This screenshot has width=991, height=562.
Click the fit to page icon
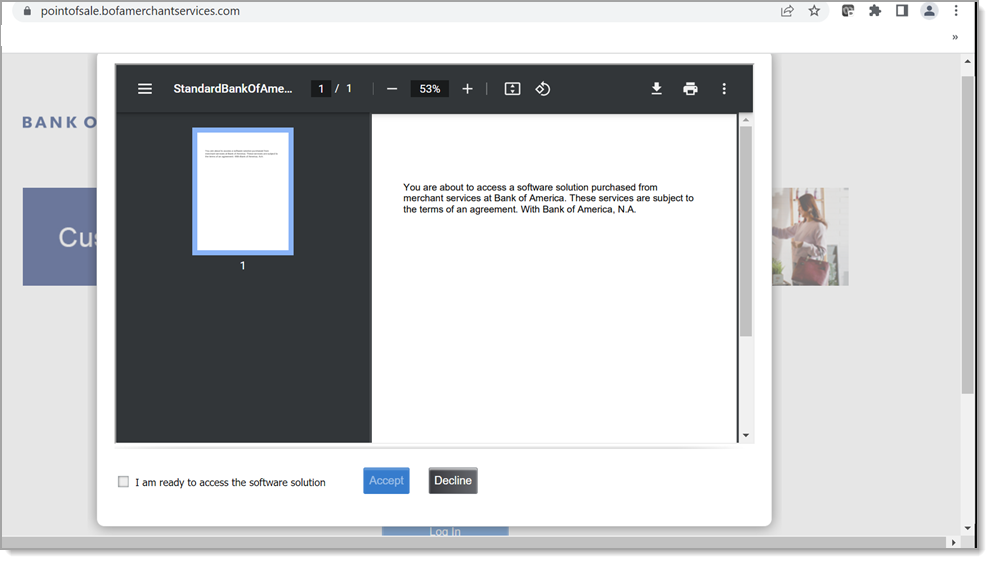tap(513, 89)
